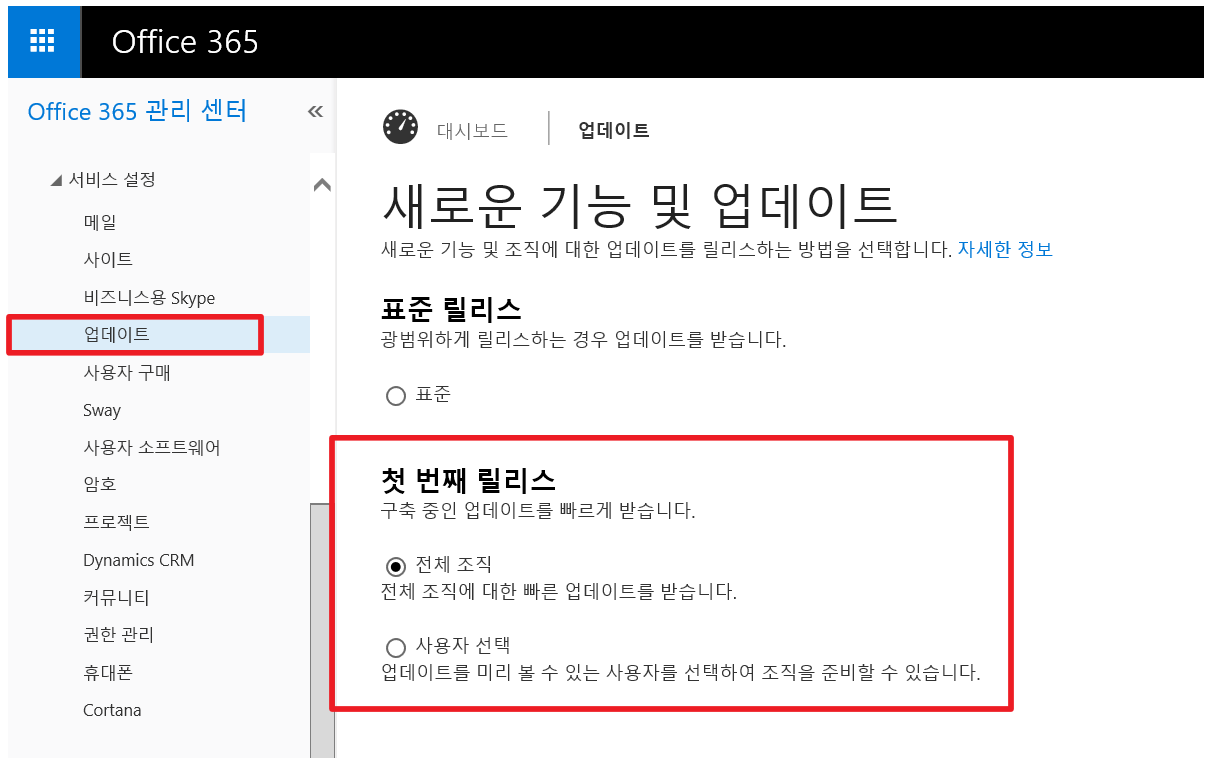
Task: Open 사용자 소프트웨어 settings
Action: (x=152, y=447)
